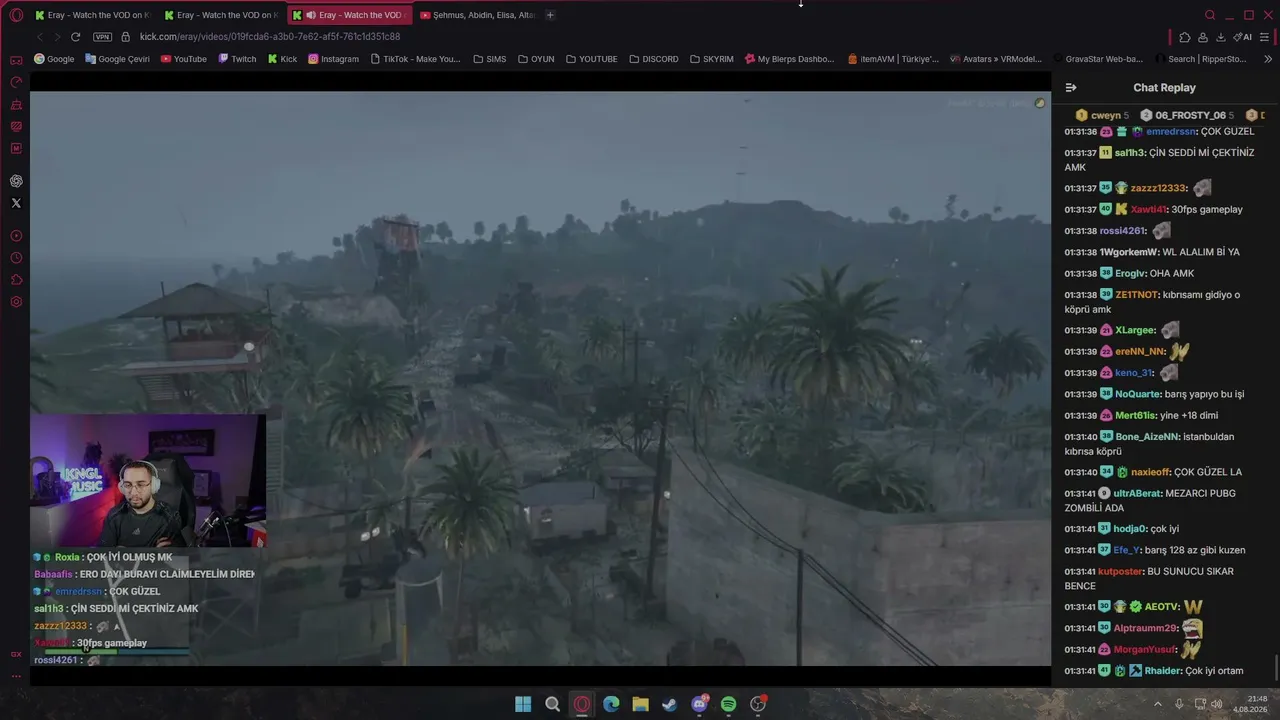This screenshot has width=1280, height=720.
Task: Expand the SKYRIM bookmark folder
Action: coord(711,59)
